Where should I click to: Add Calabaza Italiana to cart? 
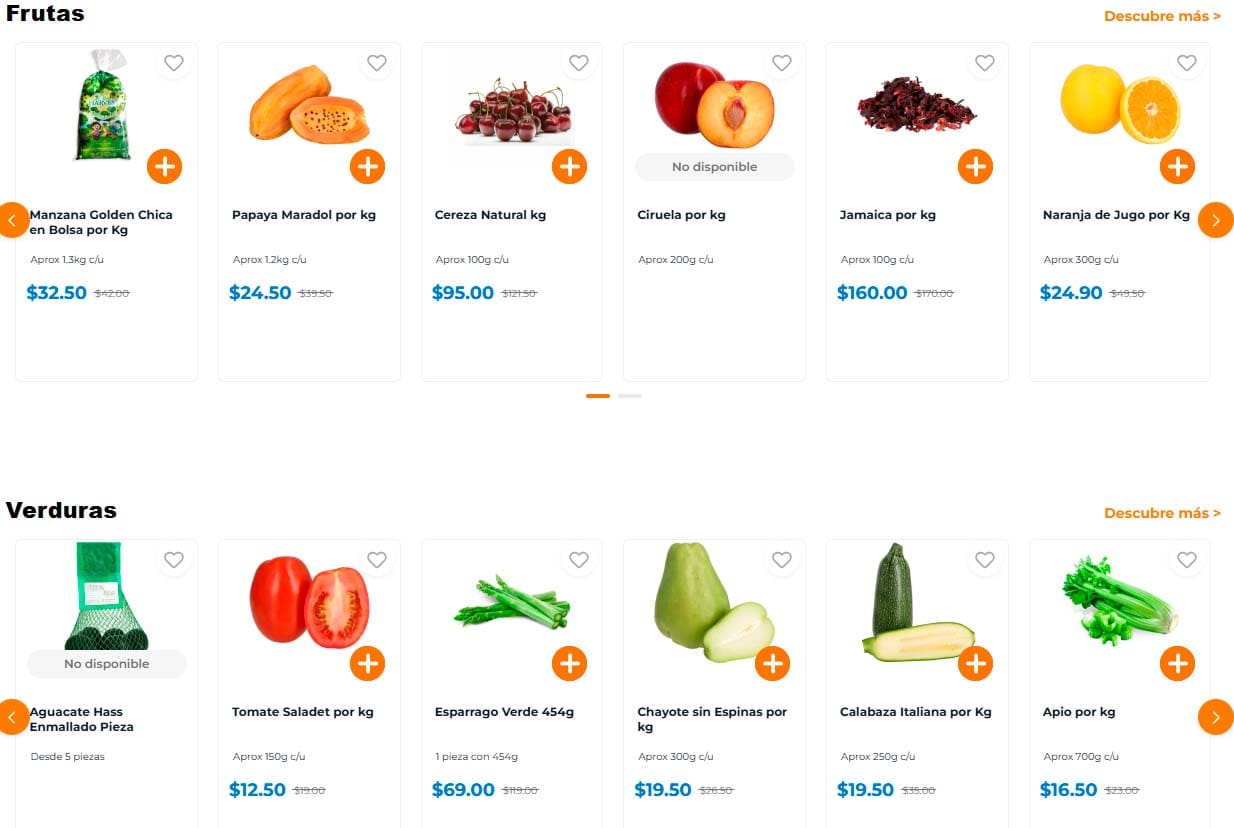pyautogui.click(x=975, y=663)
